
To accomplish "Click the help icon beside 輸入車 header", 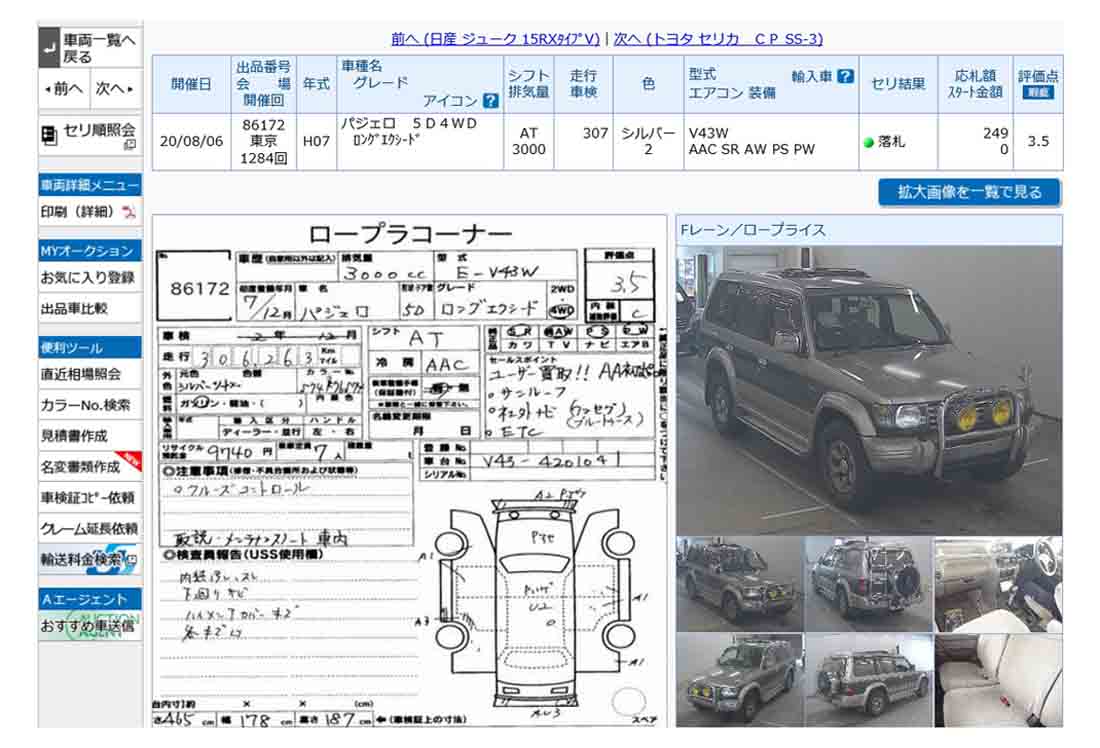I will click(846, 76).
